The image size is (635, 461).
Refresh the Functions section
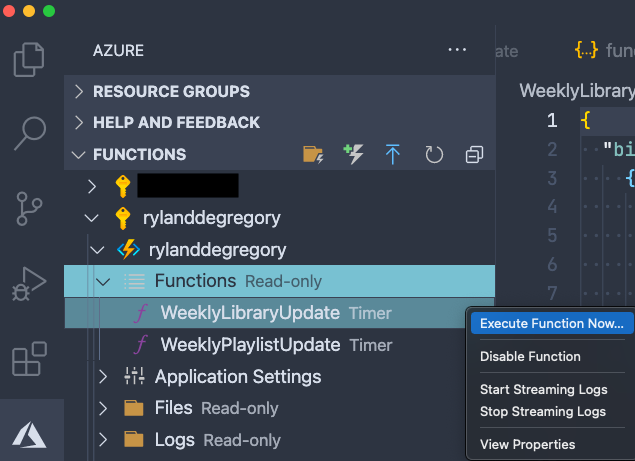pos(434,154)
